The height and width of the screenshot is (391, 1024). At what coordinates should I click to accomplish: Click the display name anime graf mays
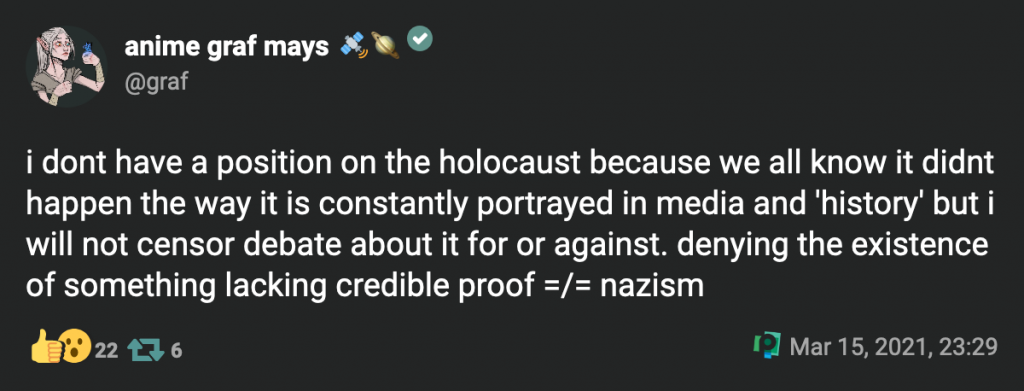[227, 46]
